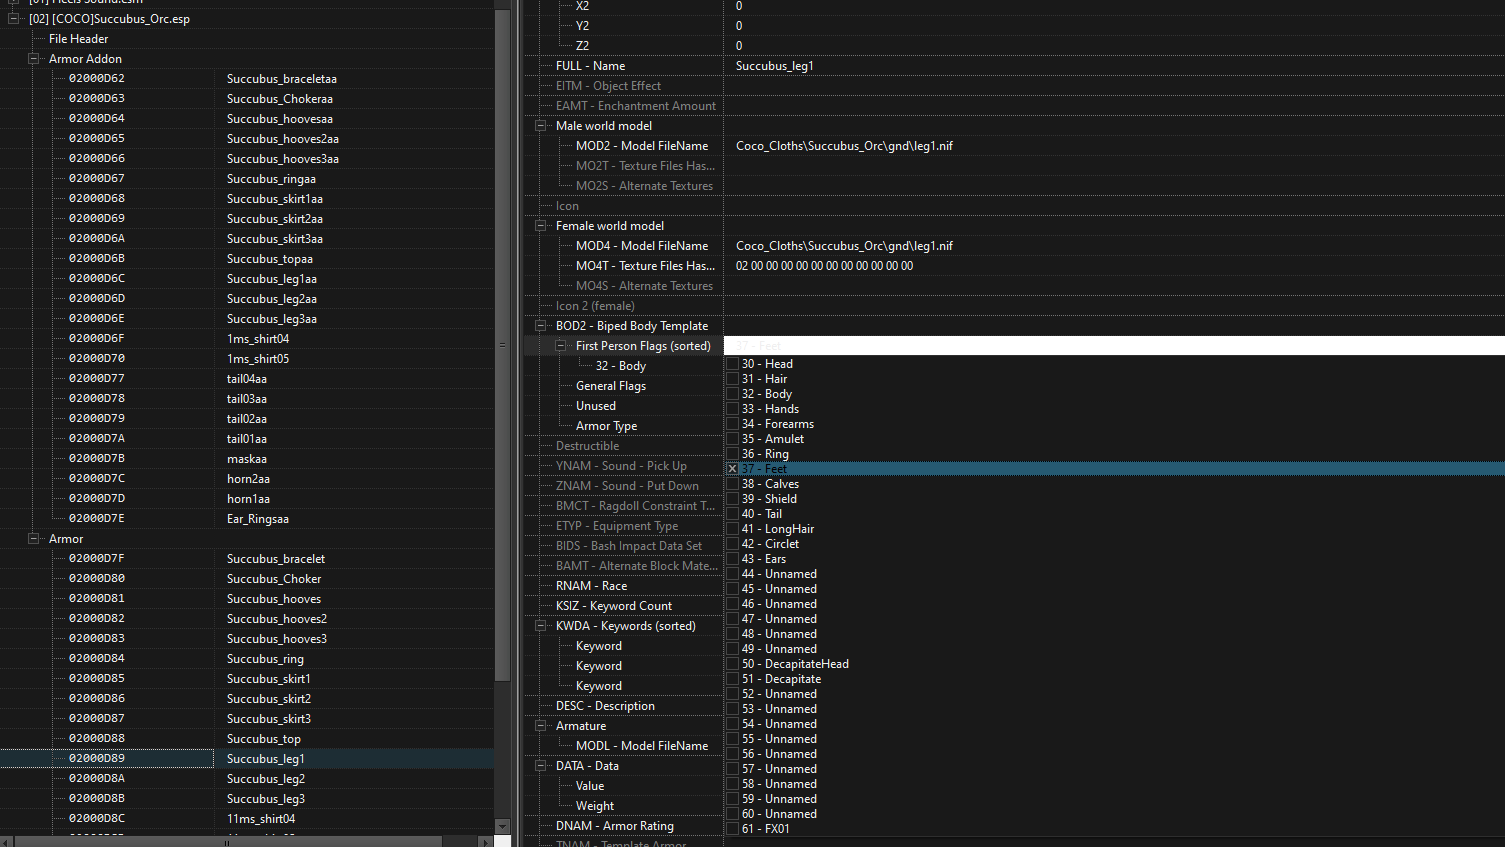Enable the 35 - Amulet flag
Image resolution: width=1505 pixels, height=847 pixels.
[x=732, y=439]
